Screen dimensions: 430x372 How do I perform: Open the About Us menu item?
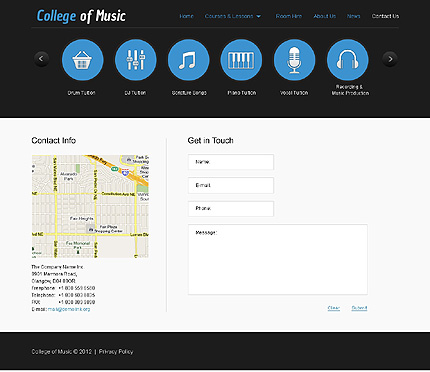point(324,16)
